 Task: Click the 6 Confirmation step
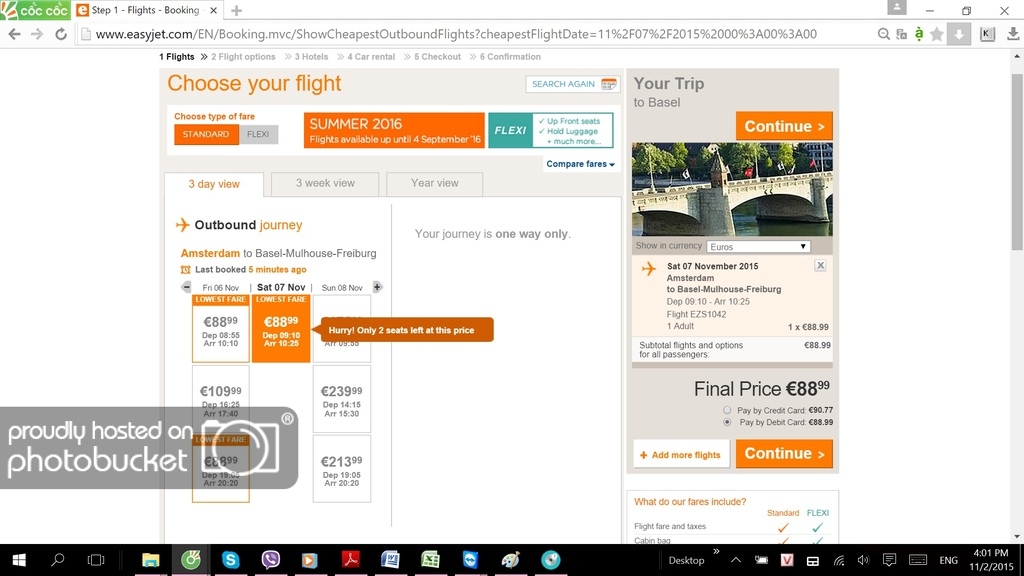[x=510, y=57]
